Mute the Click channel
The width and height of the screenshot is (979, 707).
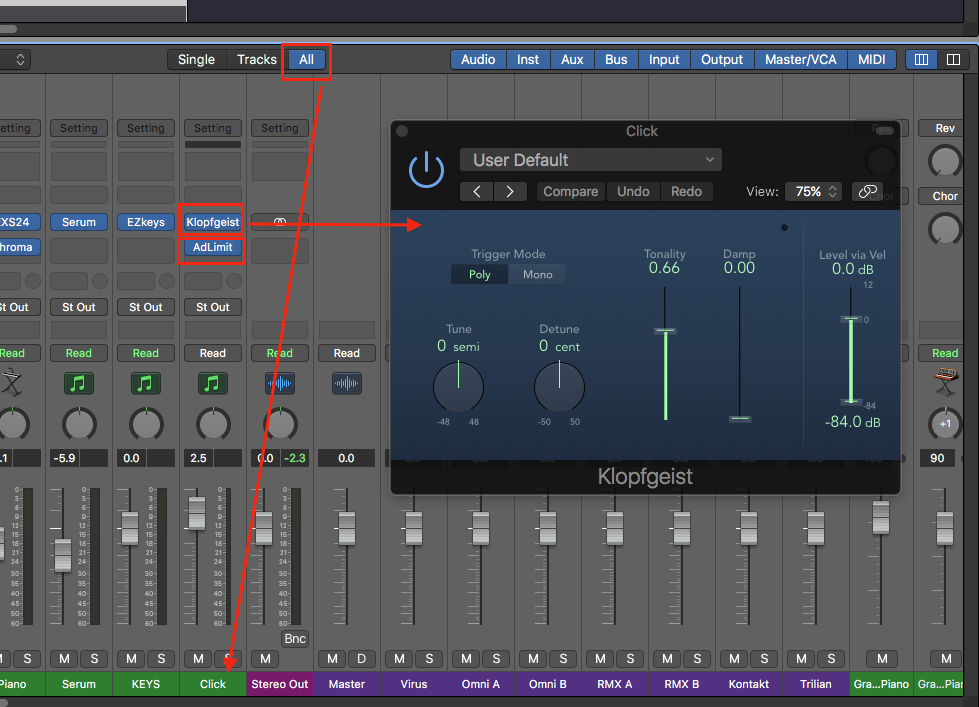198,659
